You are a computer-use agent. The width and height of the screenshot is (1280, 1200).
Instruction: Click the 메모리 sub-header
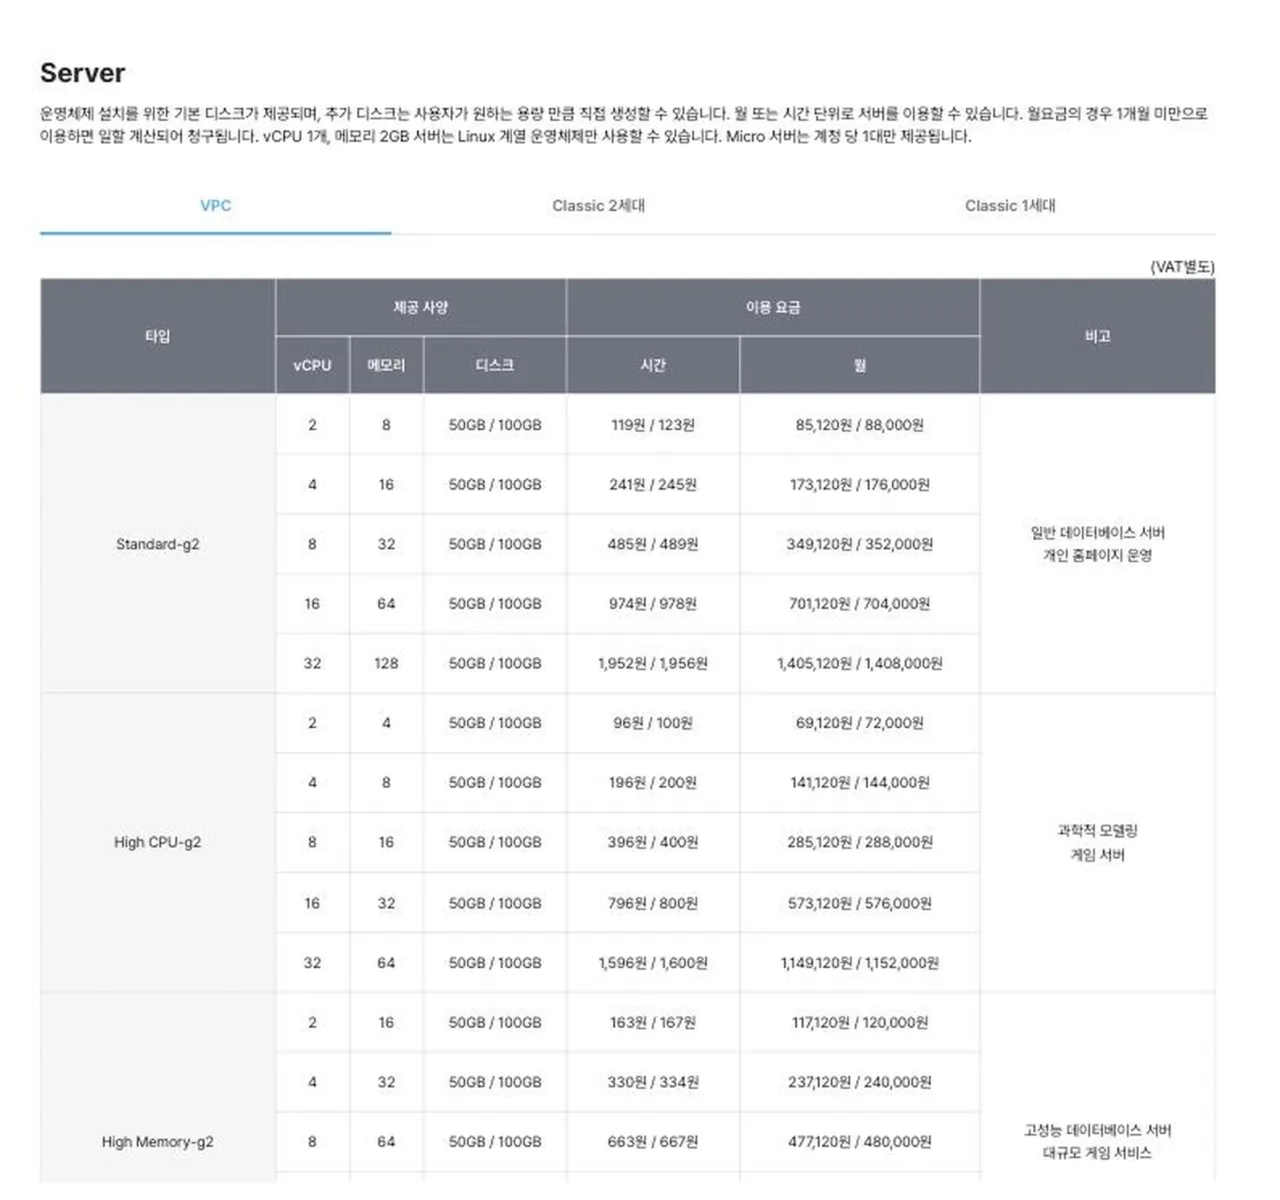coord(386,365)
